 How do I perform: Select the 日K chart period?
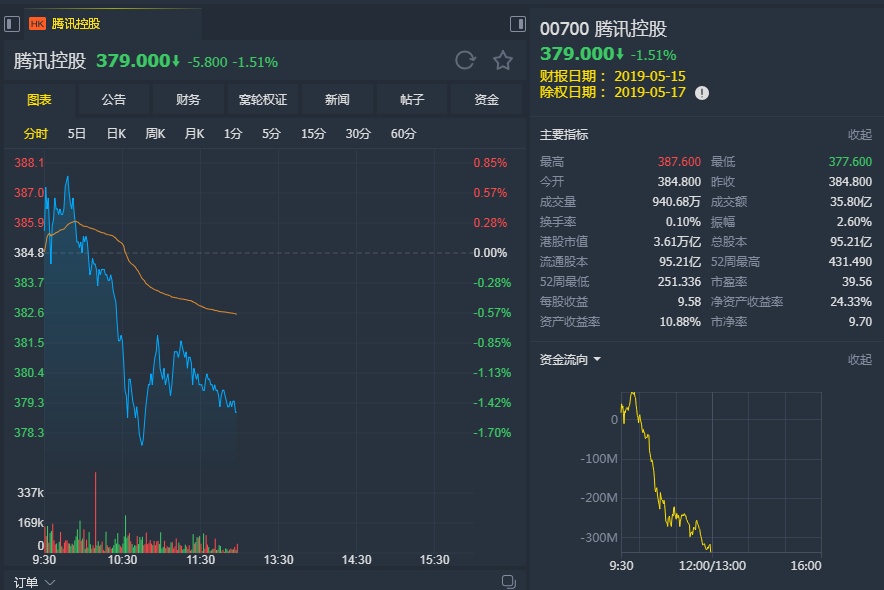click(116, 133)
